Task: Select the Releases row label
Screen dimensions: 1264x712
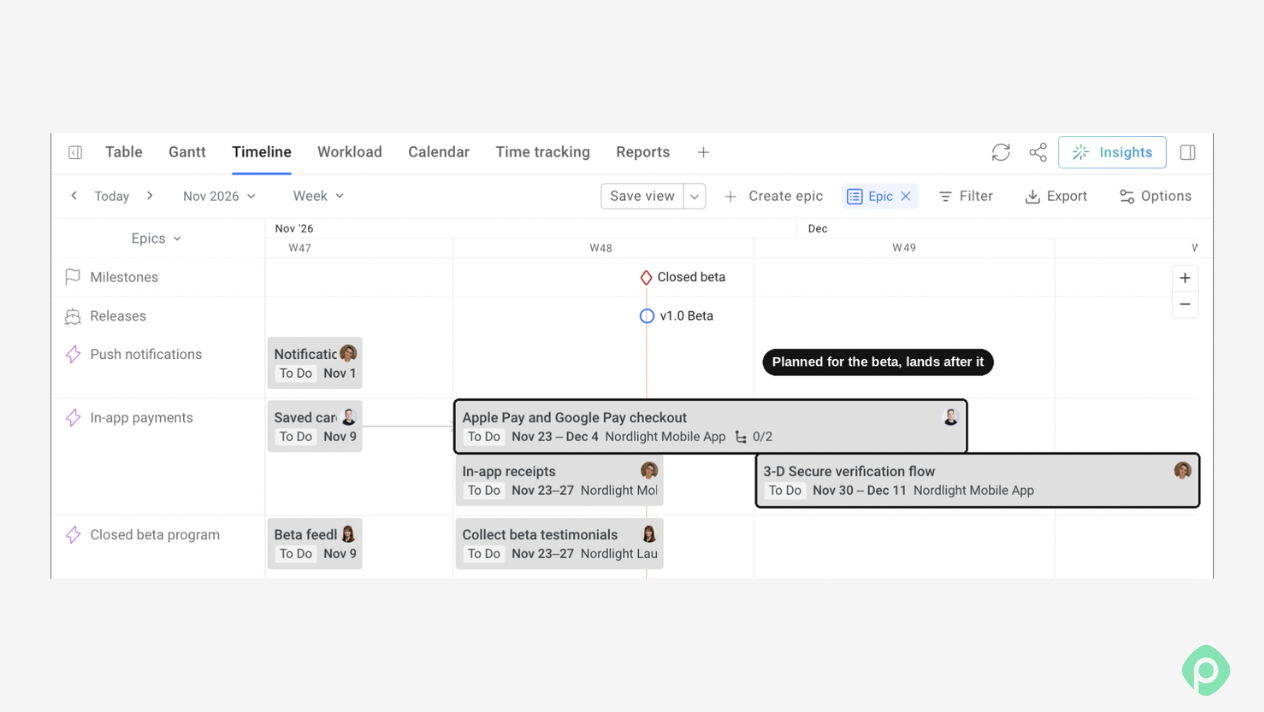Action: coord(118,316)
